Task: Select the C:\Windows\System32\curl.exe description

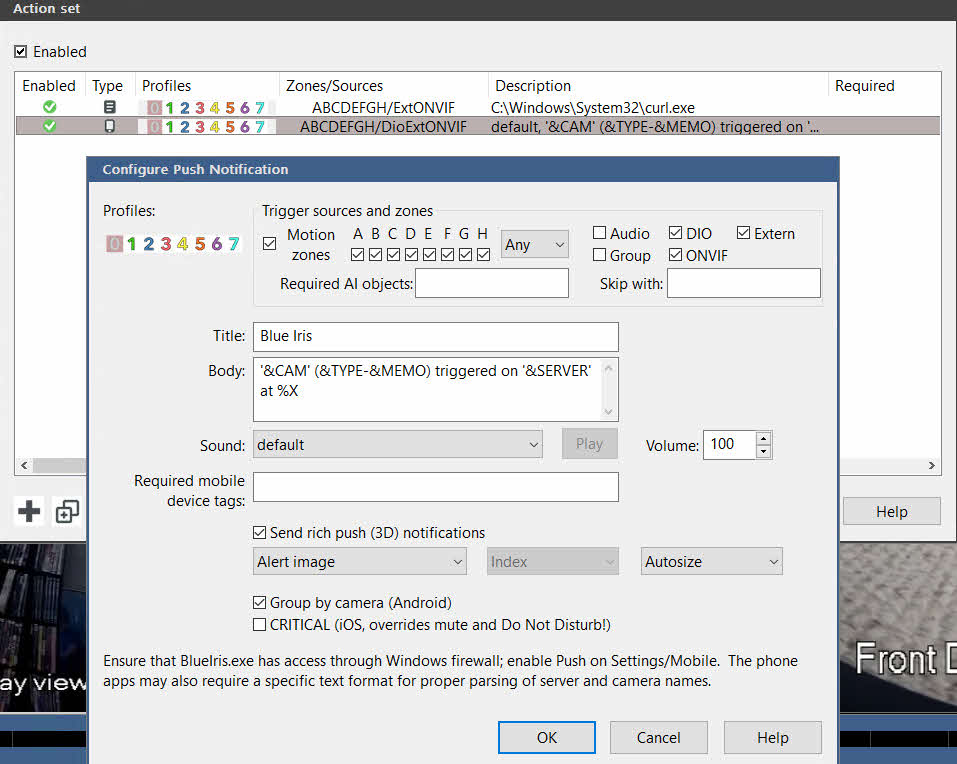Action: [x=593, y=108]
